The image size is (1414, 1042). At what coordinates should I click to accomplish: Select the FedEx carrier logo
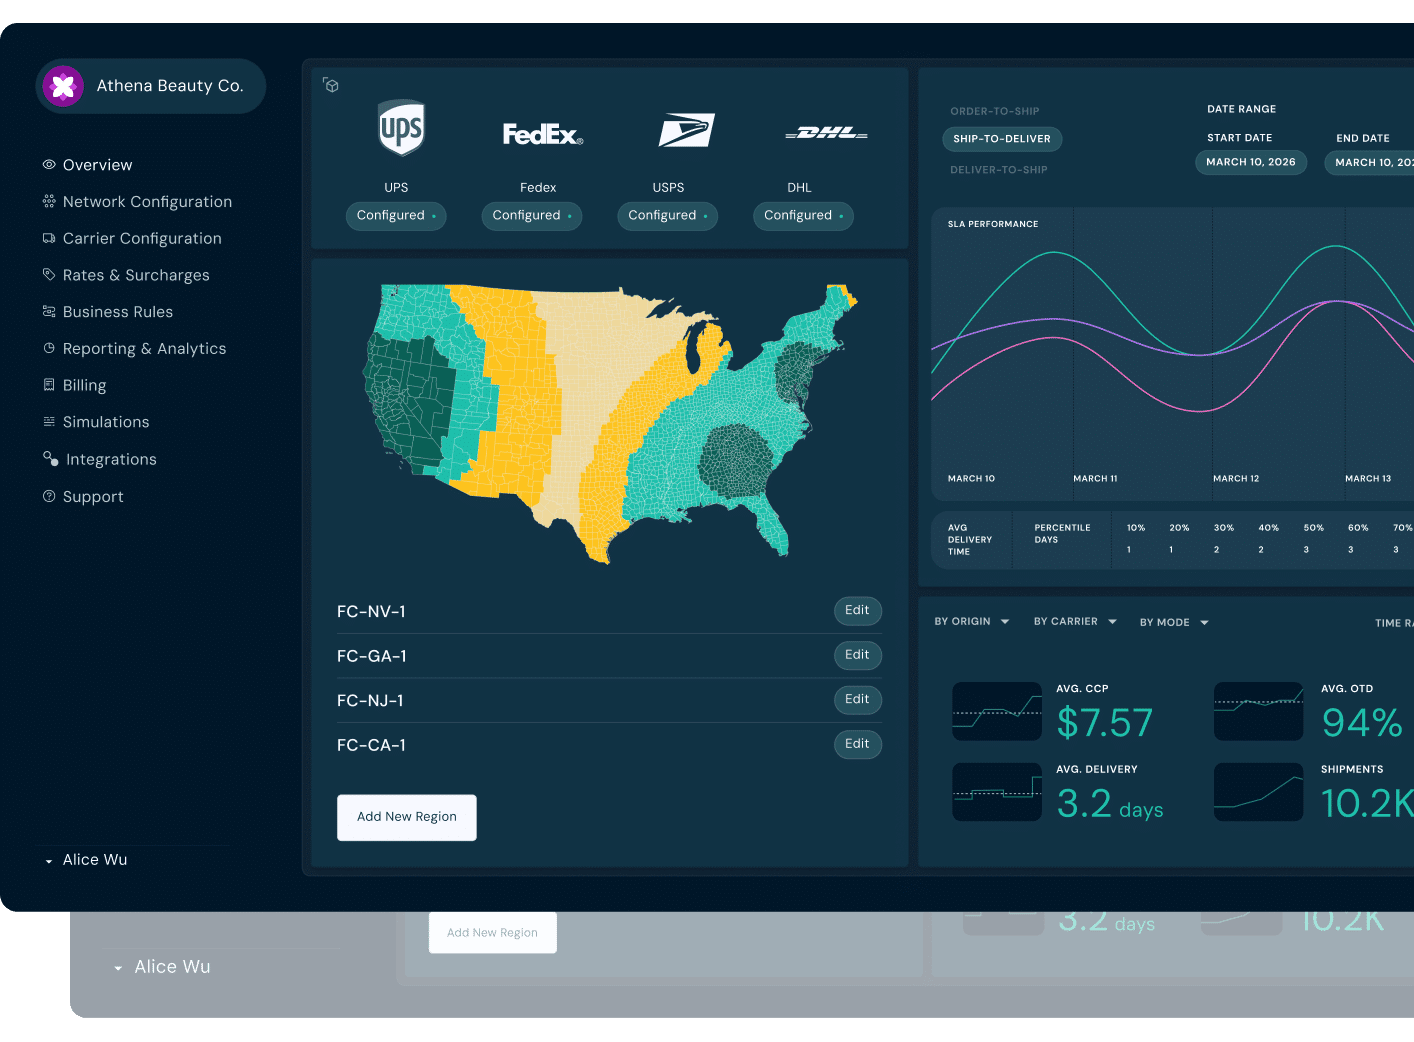(x=542, y=133)
